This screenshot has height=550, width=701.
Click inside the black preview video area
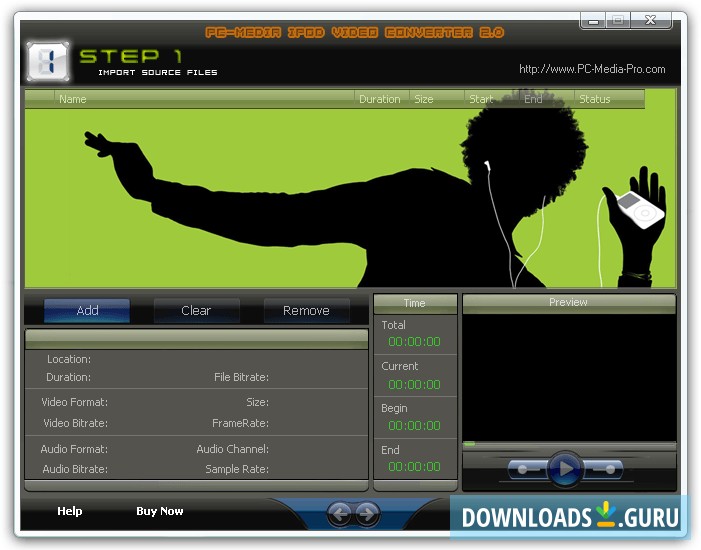pos(569,378)
